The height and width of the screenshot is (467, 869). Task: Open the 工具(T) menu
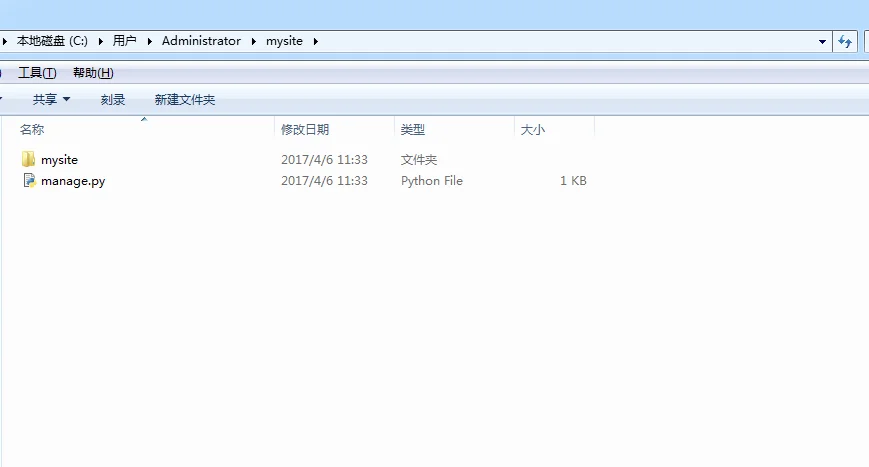pos(37,73)
